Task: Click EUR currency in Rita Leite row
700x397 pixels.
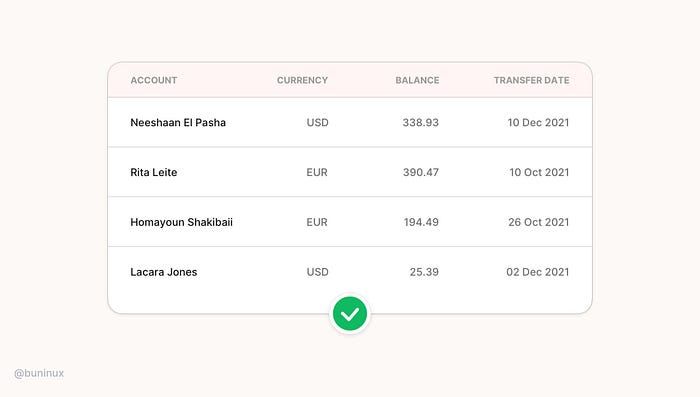Action: point(317,172)
